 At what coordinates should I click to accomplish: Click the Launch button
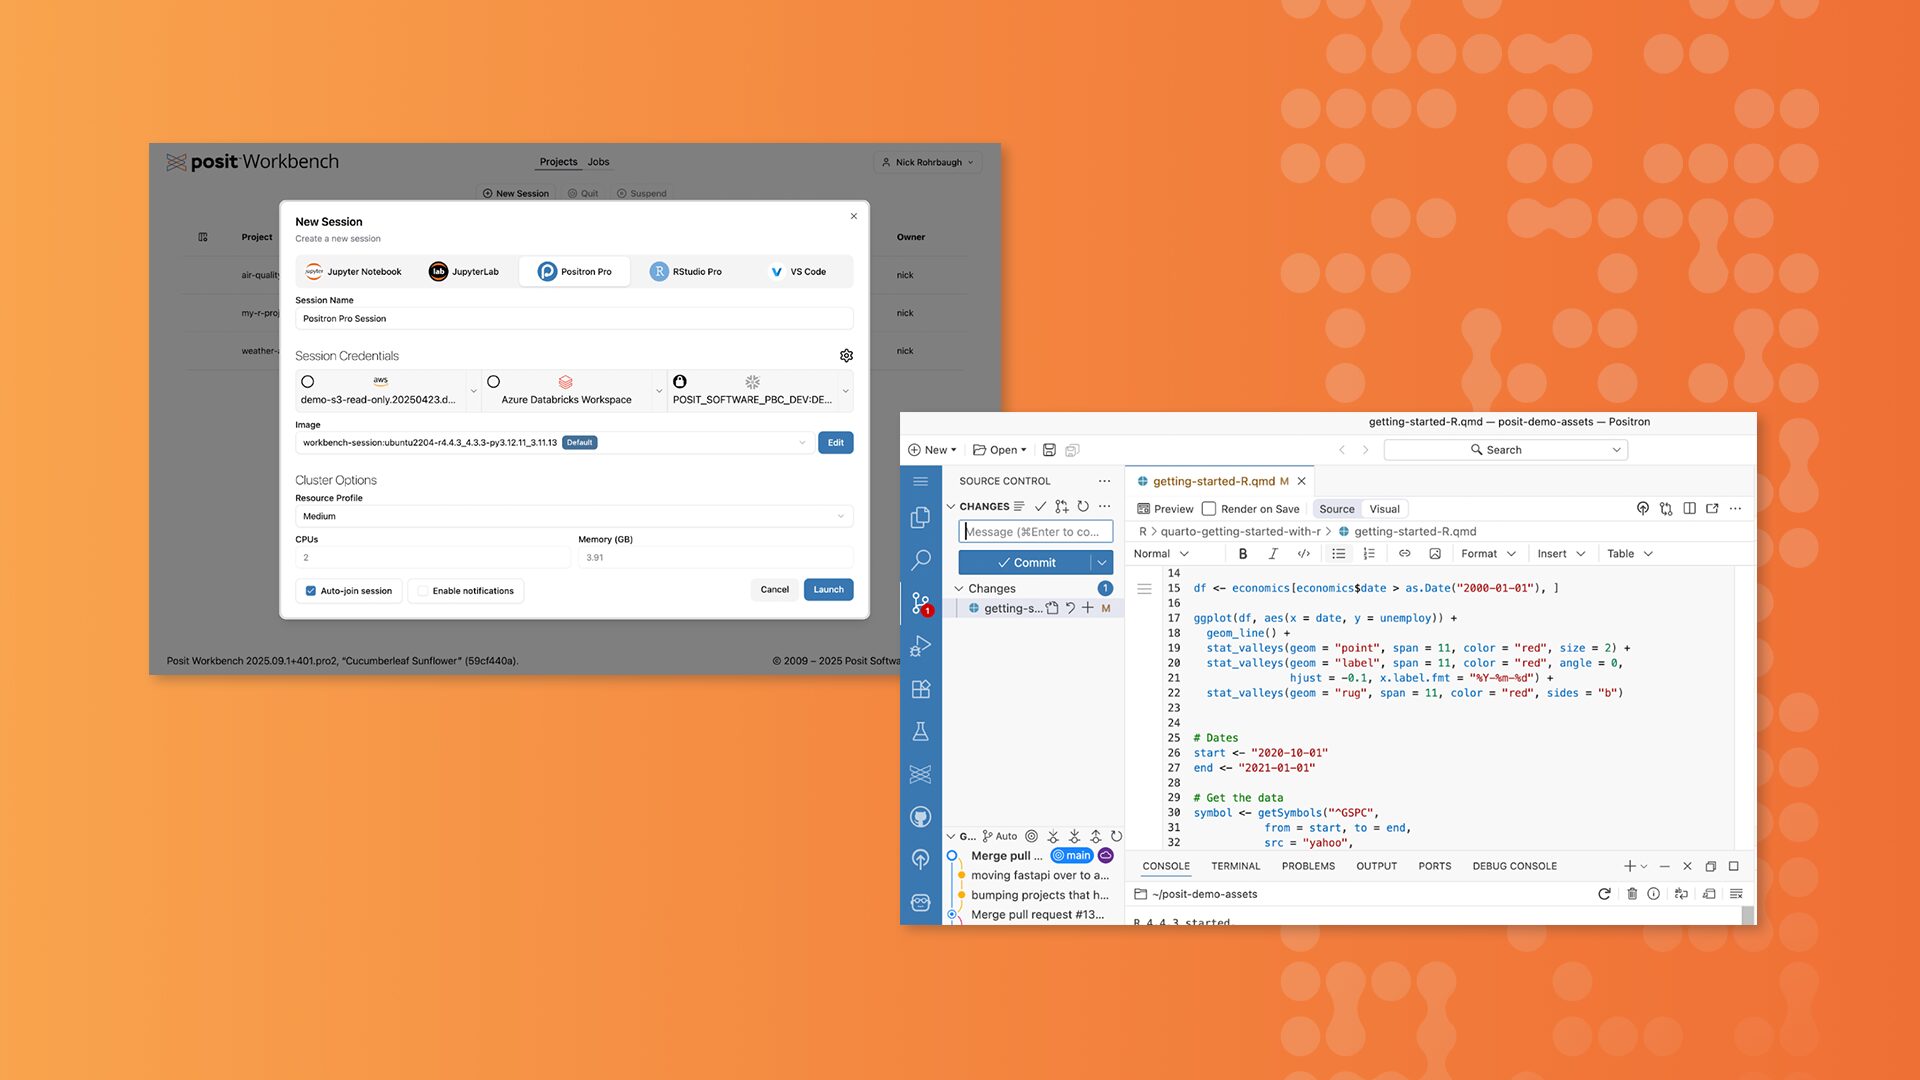pos(828,590)
